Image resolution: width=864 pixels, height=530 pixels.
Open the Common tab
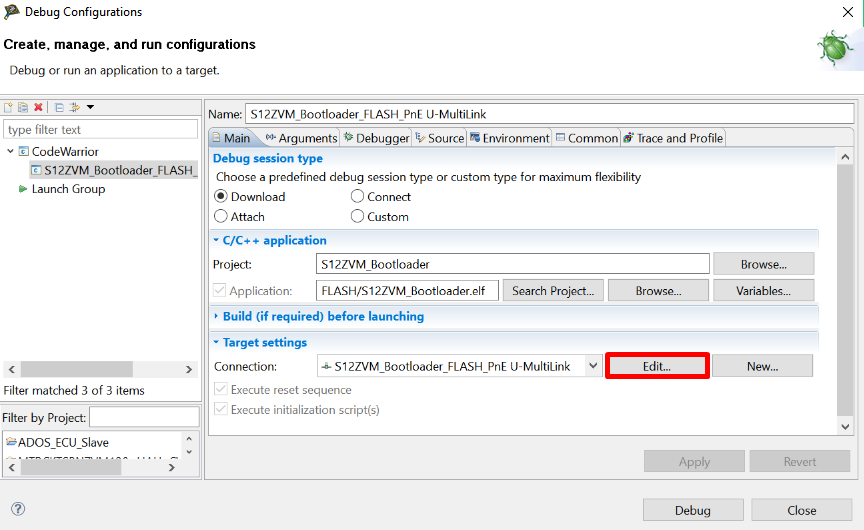587,138
